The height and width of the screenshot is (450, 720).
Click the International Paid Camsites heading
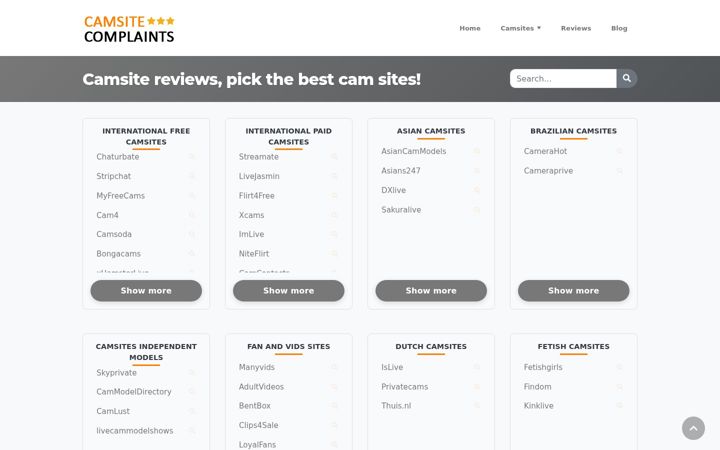pos(288,136)
